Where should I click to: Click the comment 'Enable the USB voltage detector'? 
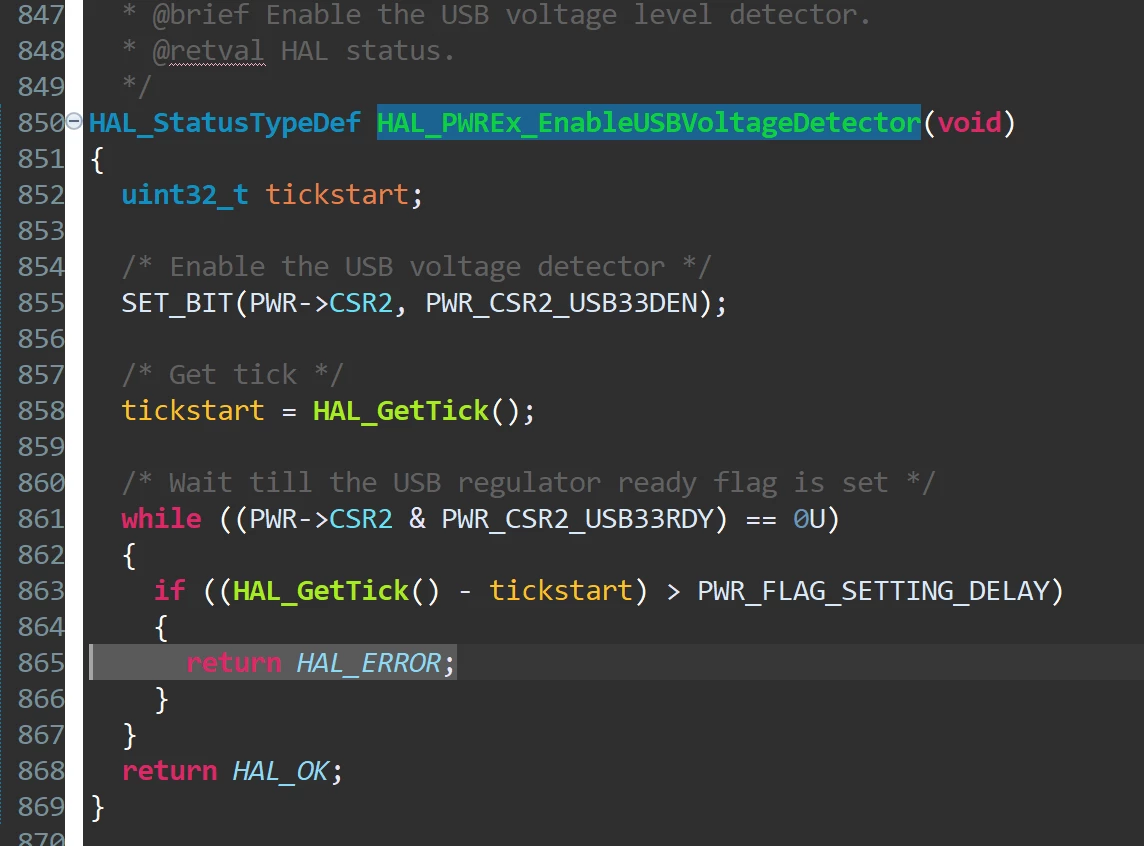coord(417,267)
